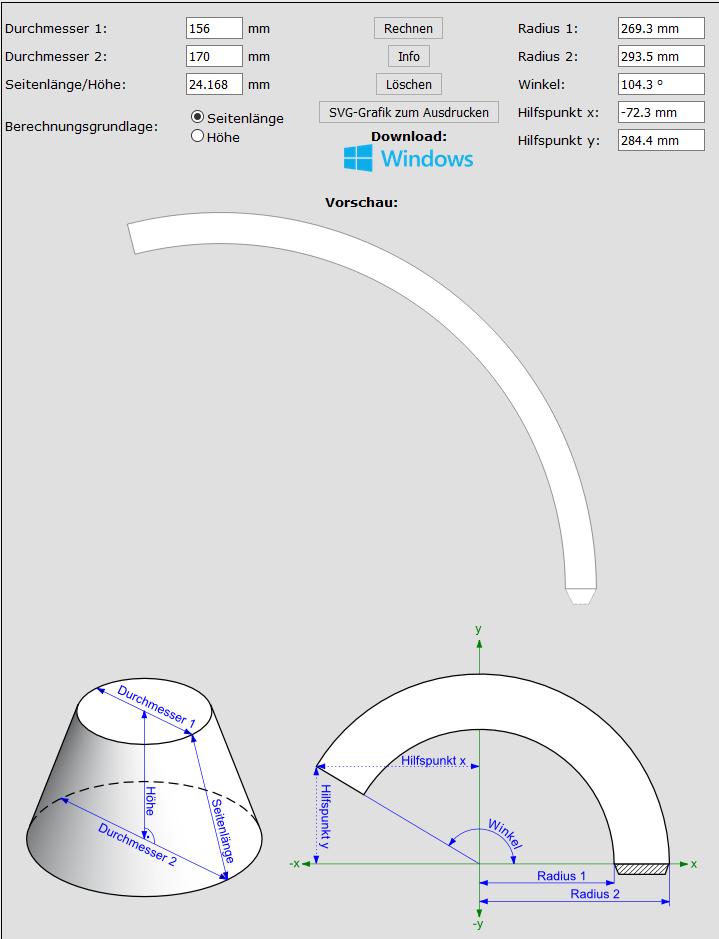Focus the Seitenlänge/Höhe input field
The image size is (719, 939).
(x=214, y=84)
